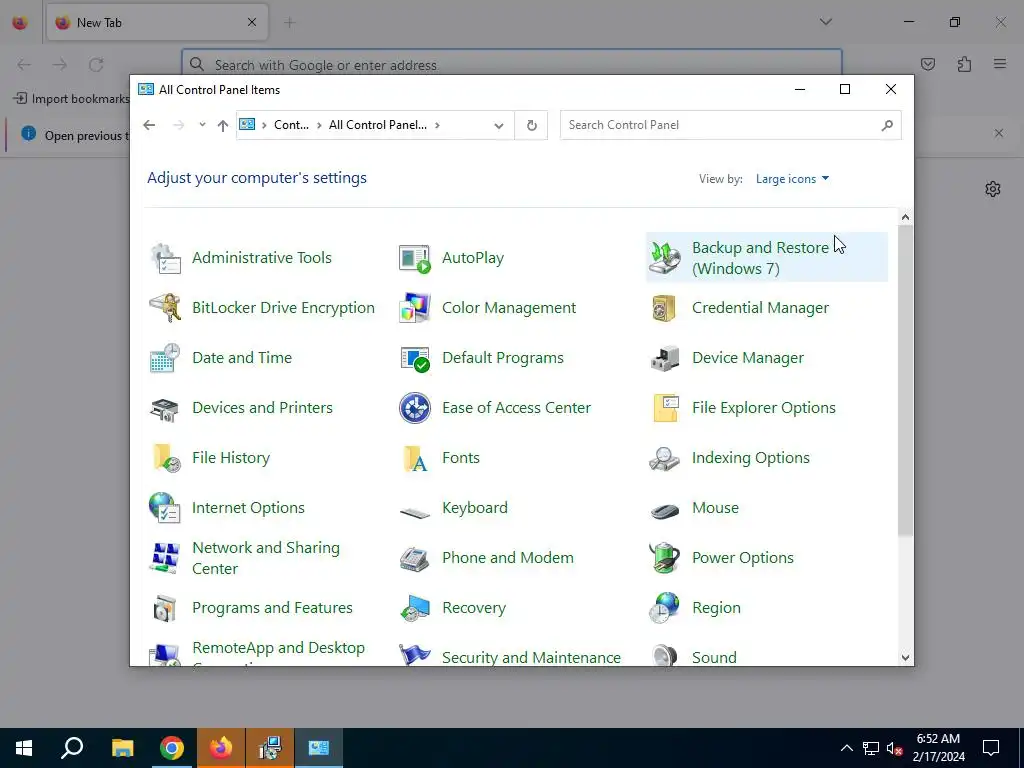Image resolution: width=1024 pixels, height=768 pixels.
Task: Click the File History folder icon
Action: click(165, 458)
